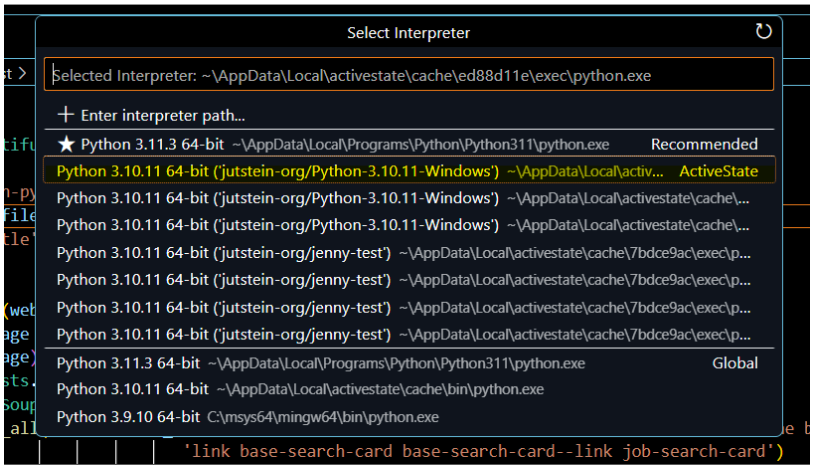This screenshot has width=814, height=470.
Task: Focus the Selected Interpreter search field
Action: tap(409, 74)
